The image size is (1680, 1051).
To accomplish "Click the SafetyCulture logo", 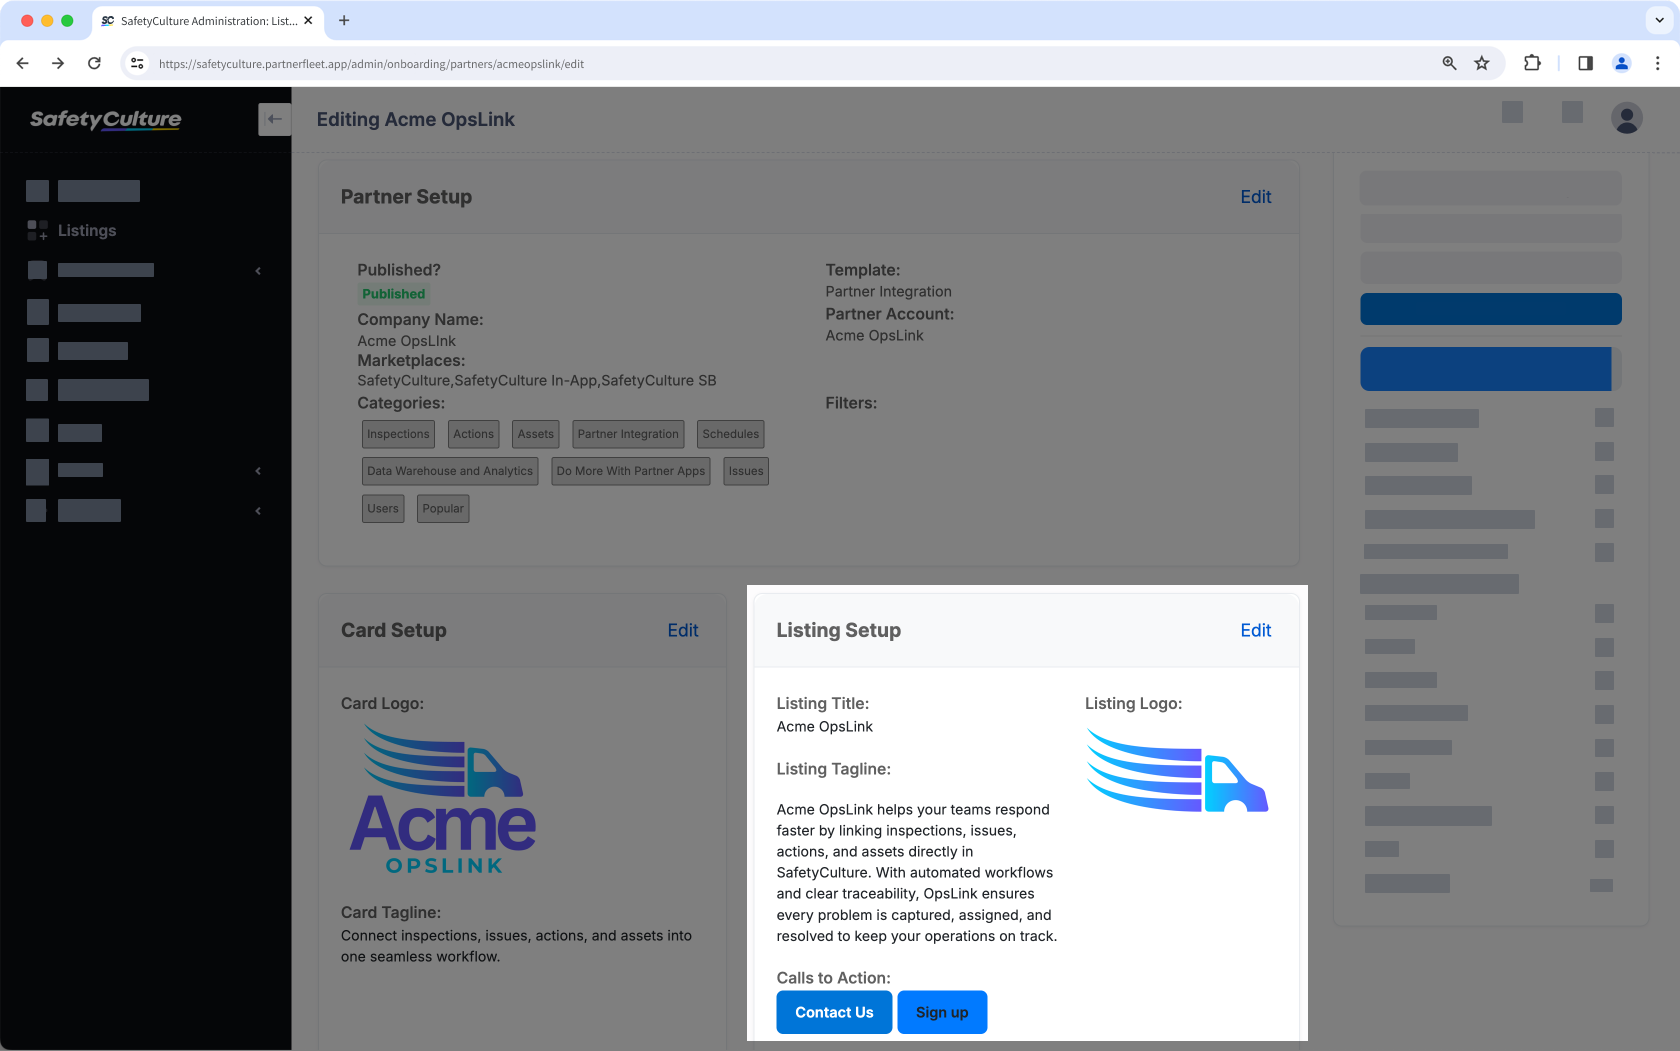I will click(x=106, y=119).
